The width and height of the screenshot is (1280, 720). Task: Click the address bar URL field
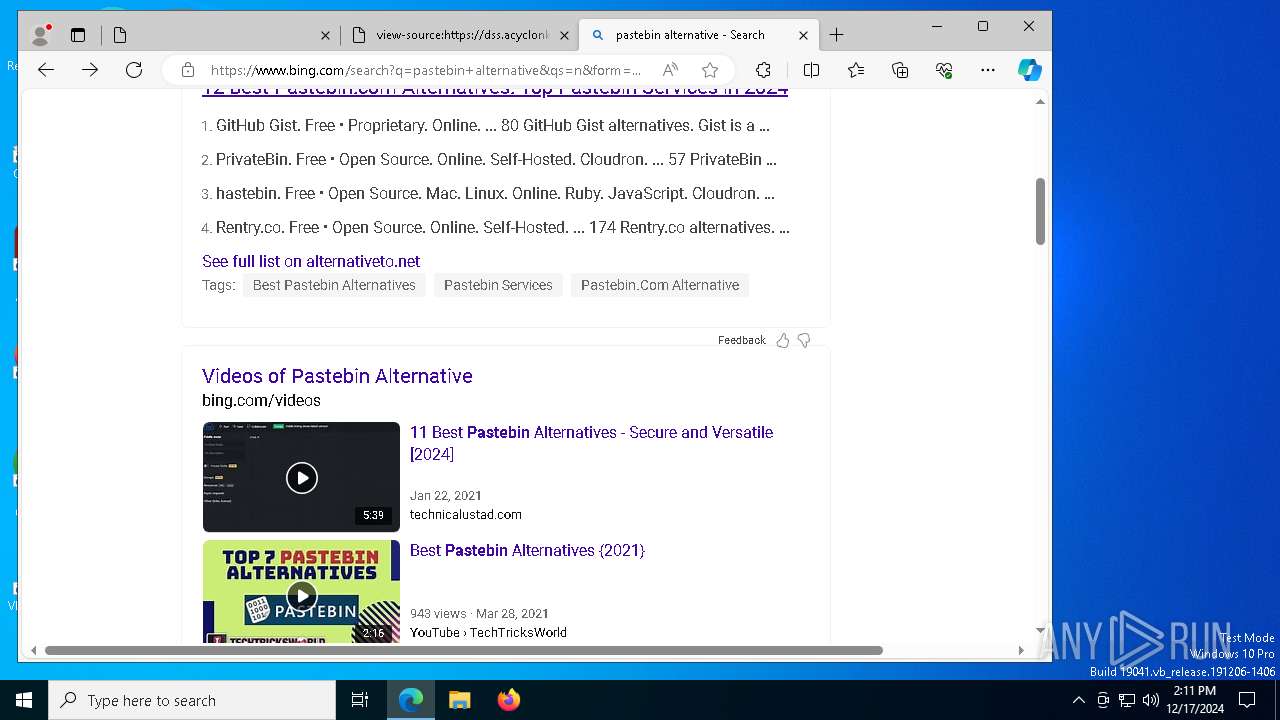point(425,70)
